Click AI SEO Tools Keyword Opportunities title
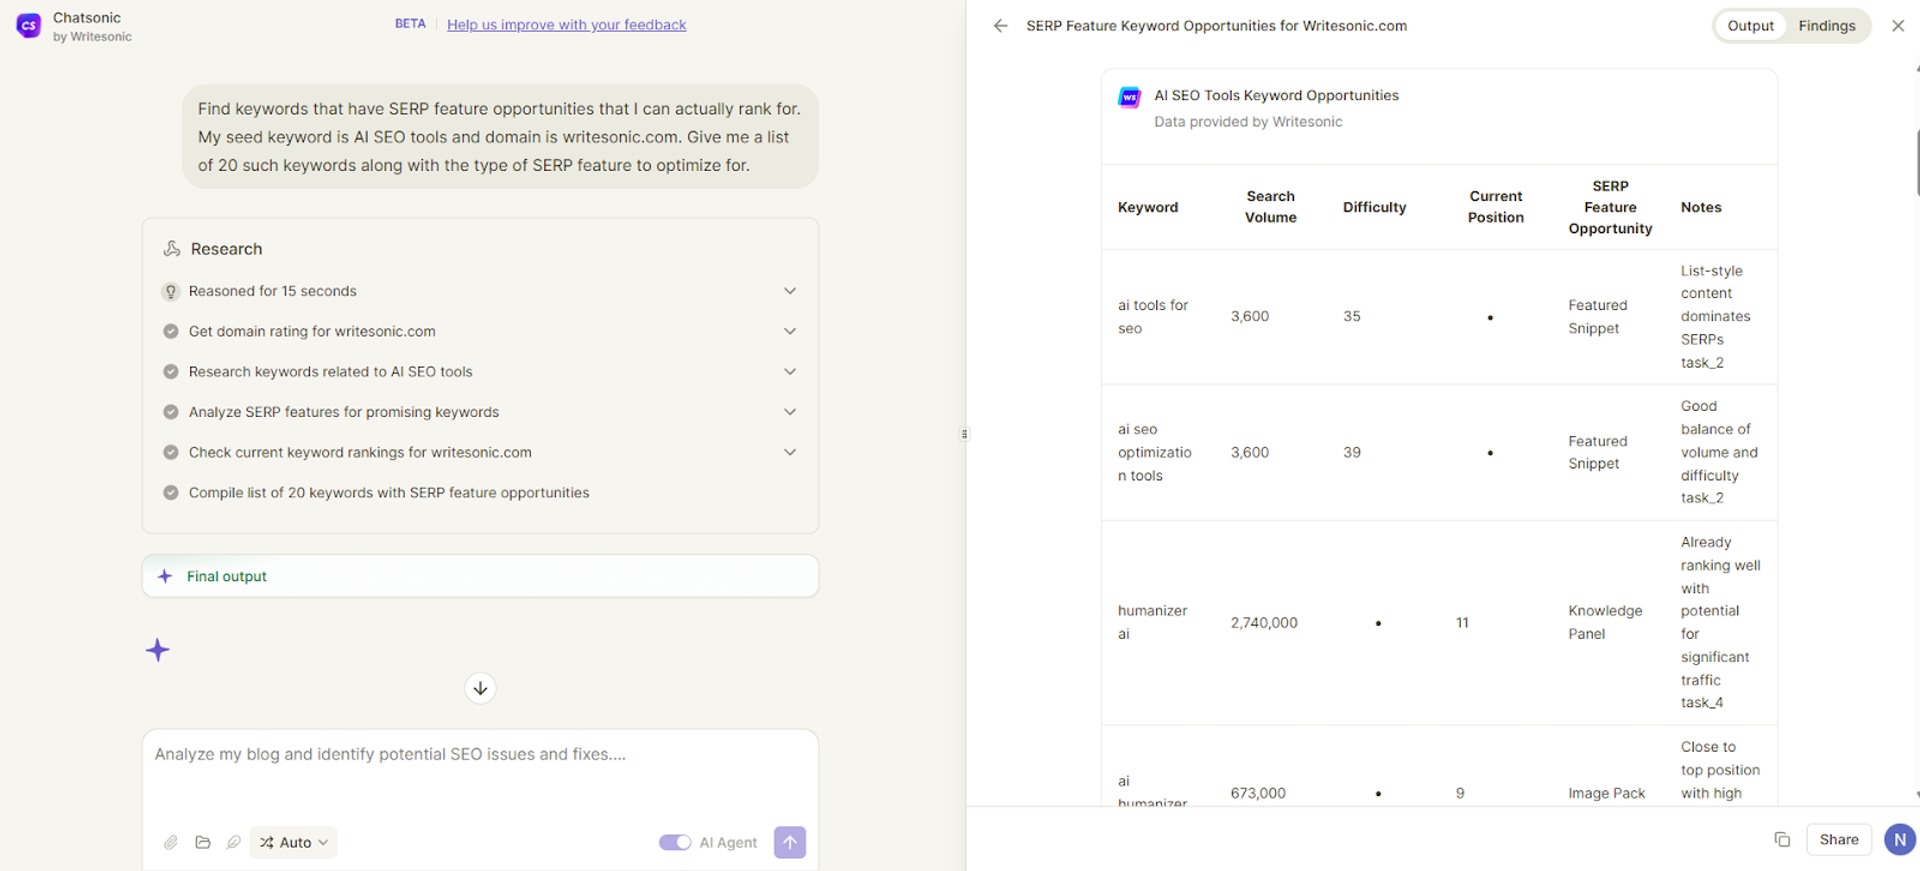 1276,95
